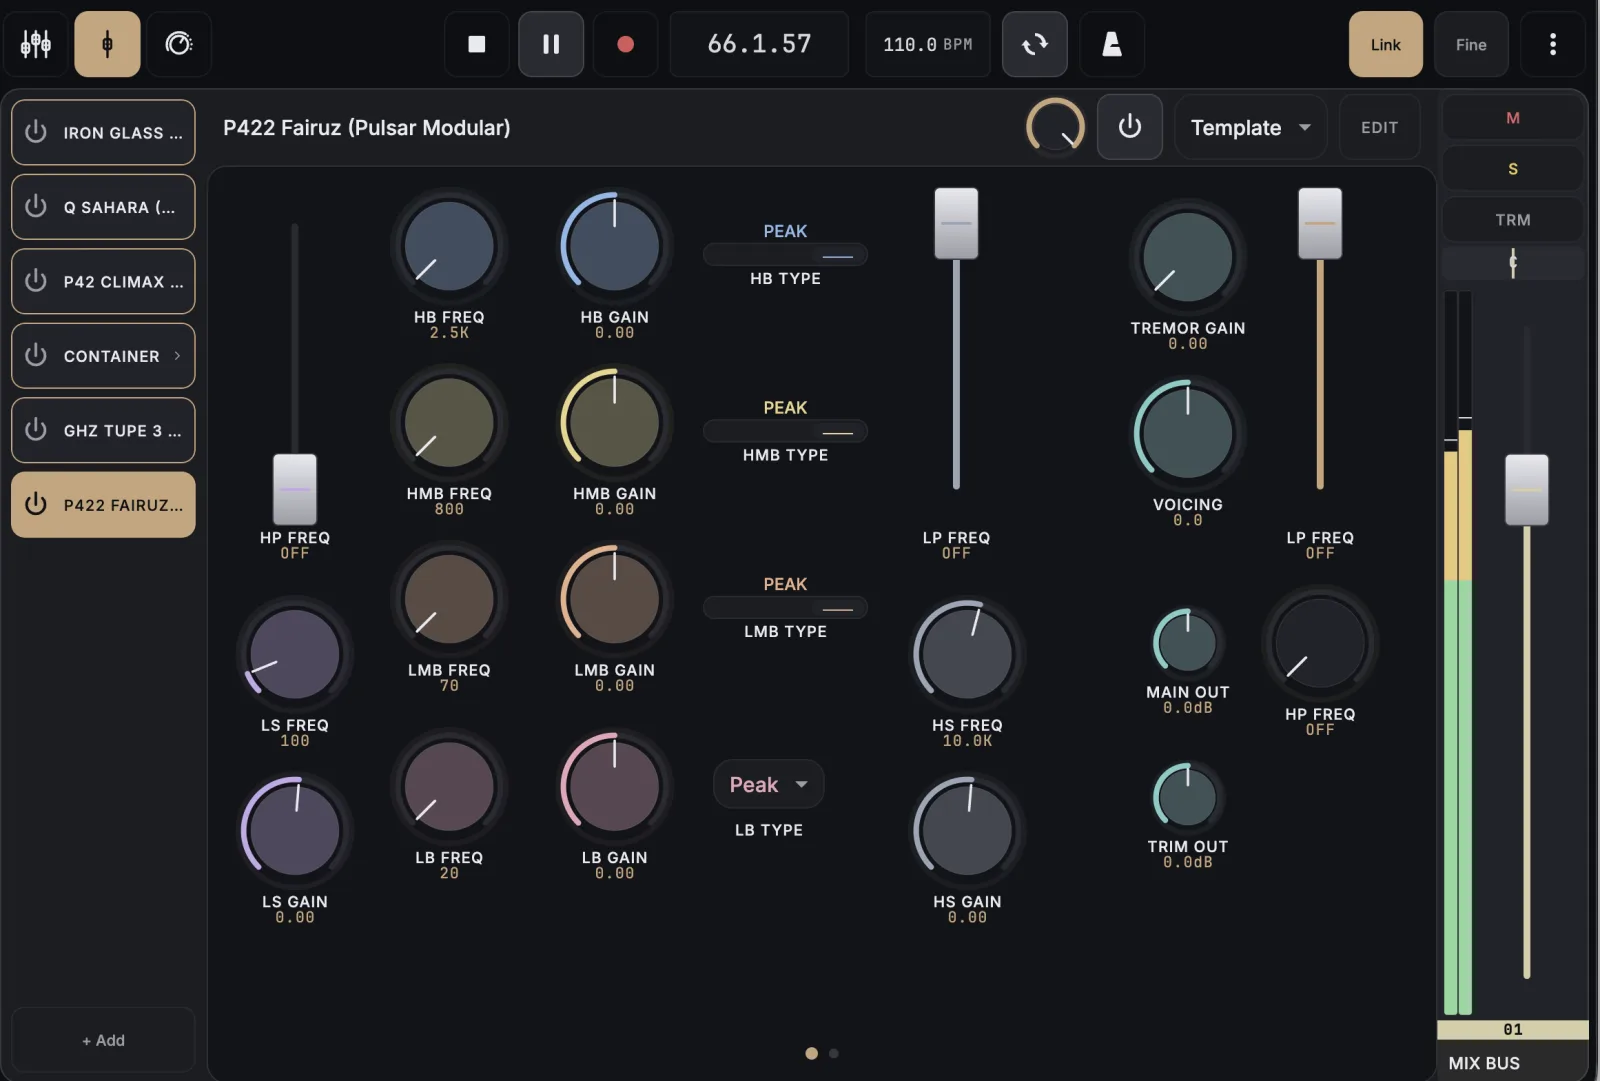Click the VOICING knob
This screenshot has width=1600, height=1081.
(x=1188, y=433)
